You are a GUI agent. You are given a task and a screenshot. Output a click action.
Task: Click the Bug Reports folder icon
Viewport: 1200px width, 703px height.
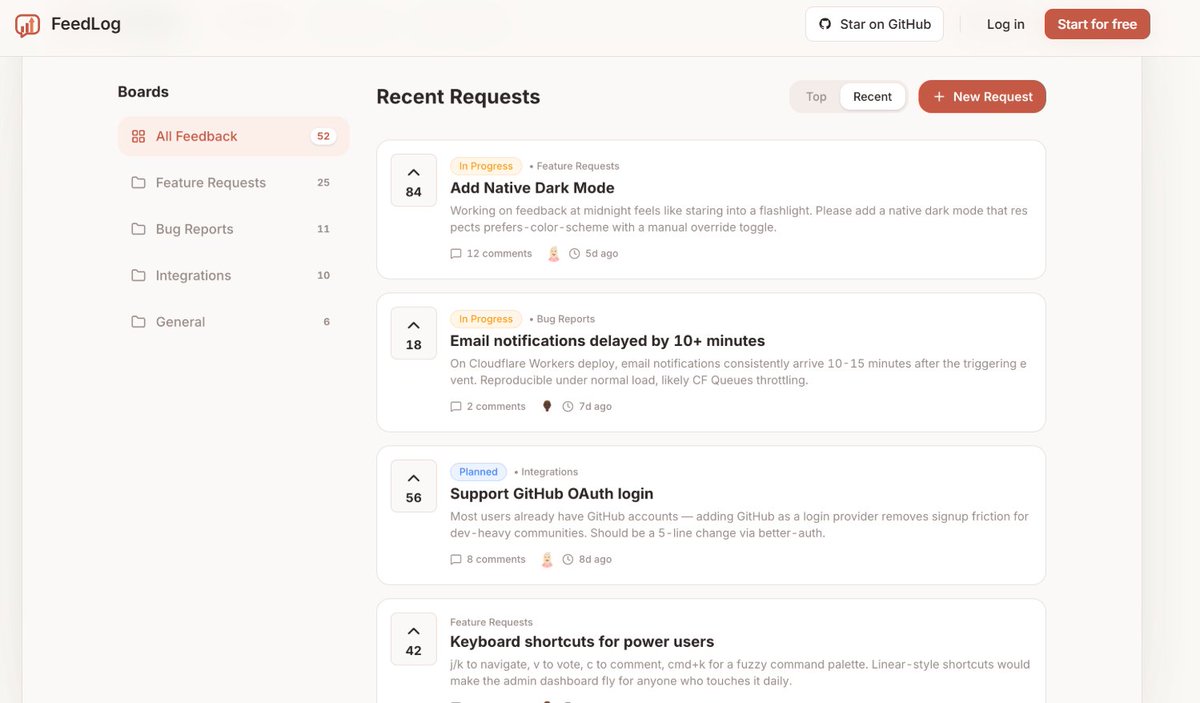pos(138,229)
